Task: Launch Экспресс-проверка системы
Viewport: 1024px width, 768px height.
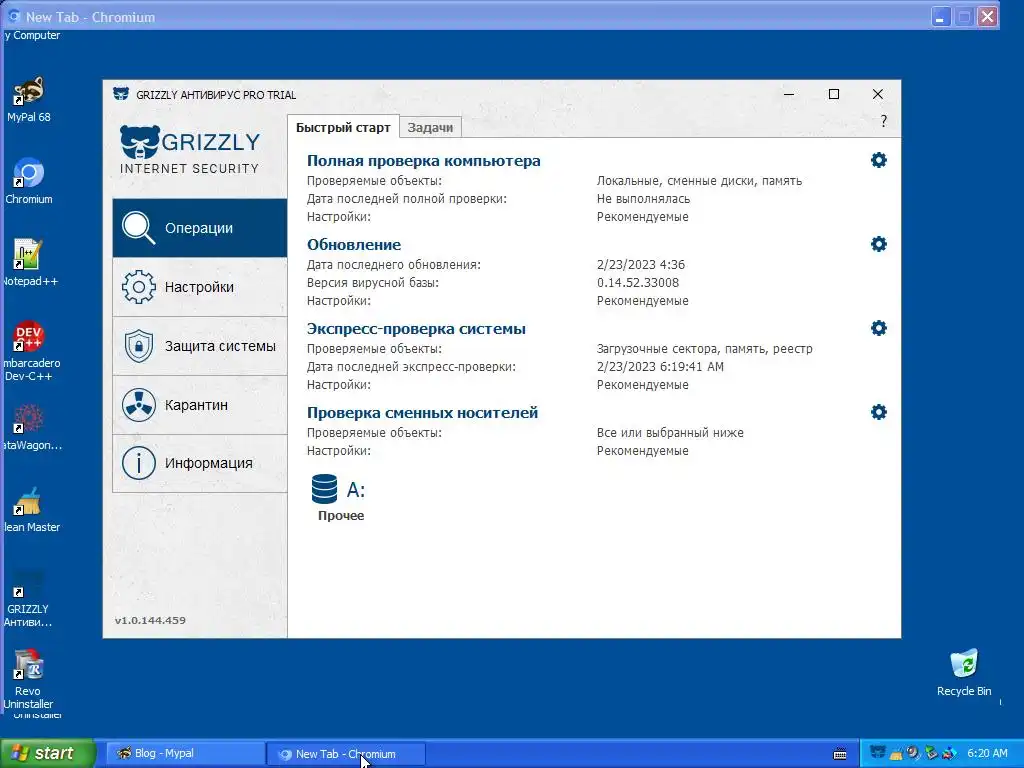Action: tap(416, 328)
